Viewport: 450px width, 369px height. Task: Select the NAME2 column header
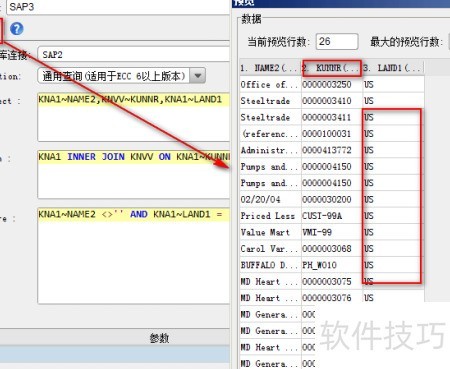270,68
